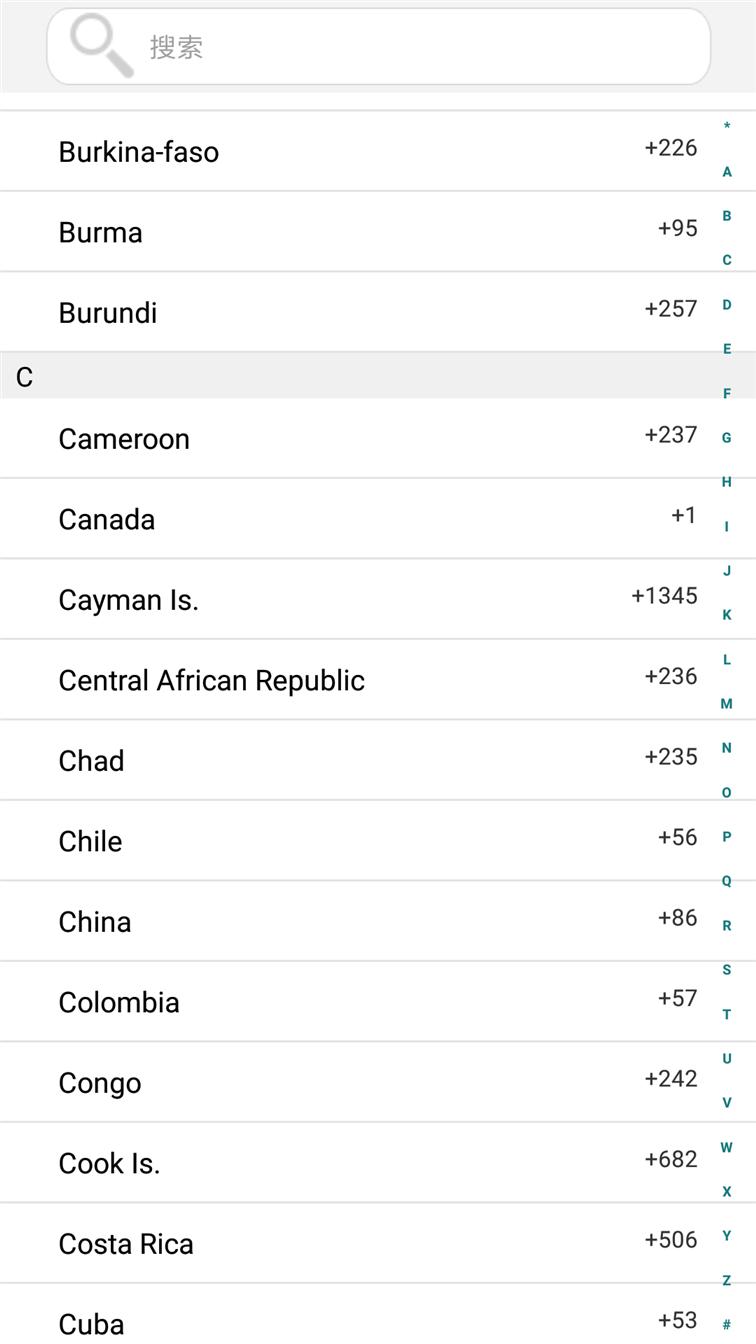Jump to letter Z in index

[727, 1280]
